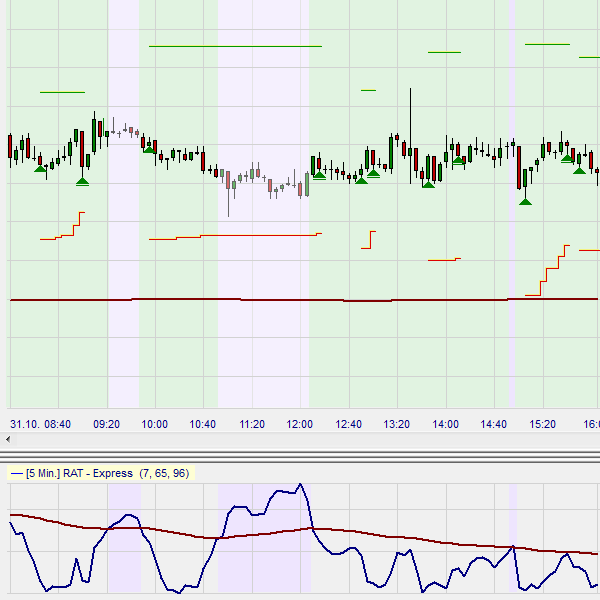Click the 10:00 time axis label

click(x=155, y=424)
